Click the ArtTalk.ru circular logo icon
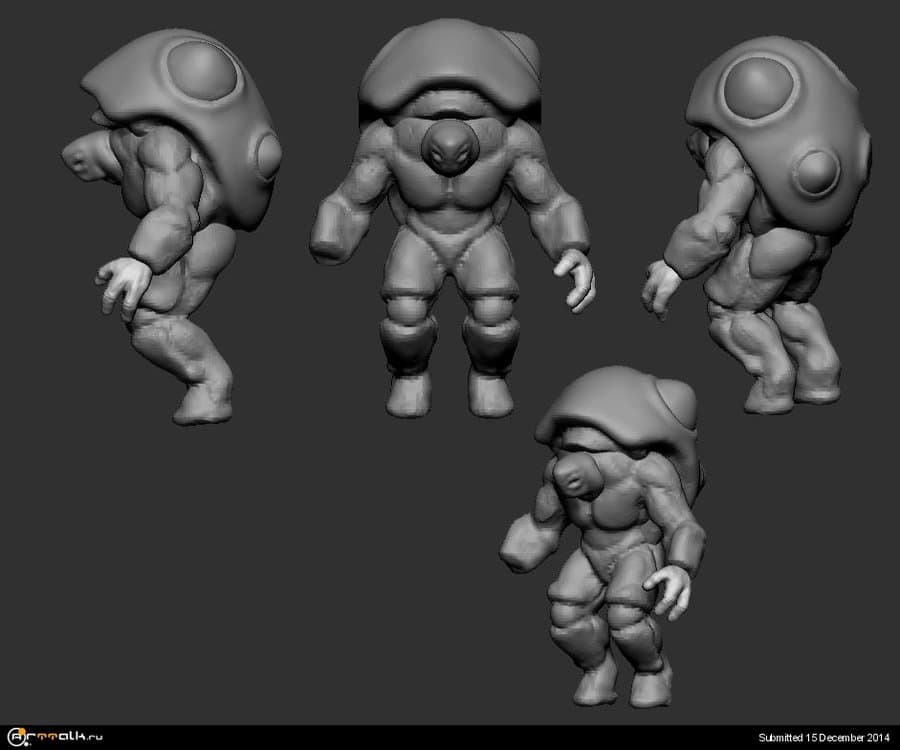The width and height of the screenshot is (900, 750). tap(14, 736)
